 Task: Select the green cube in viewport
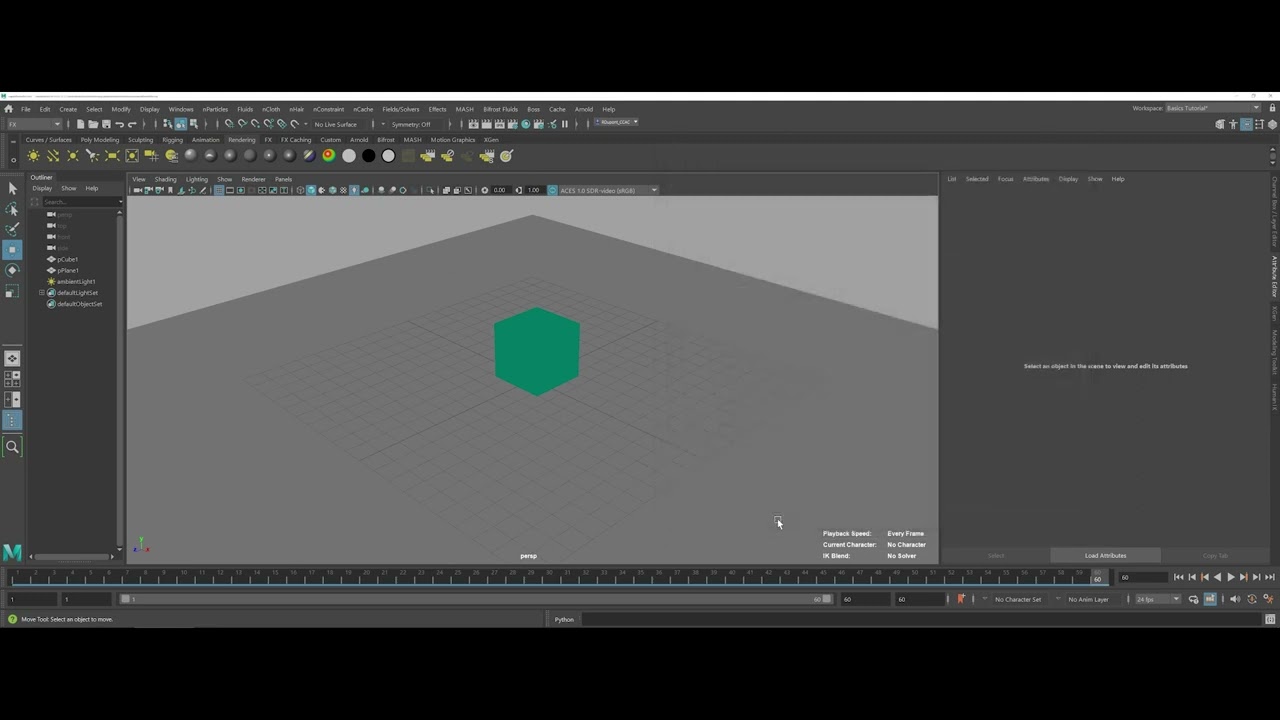537,351
